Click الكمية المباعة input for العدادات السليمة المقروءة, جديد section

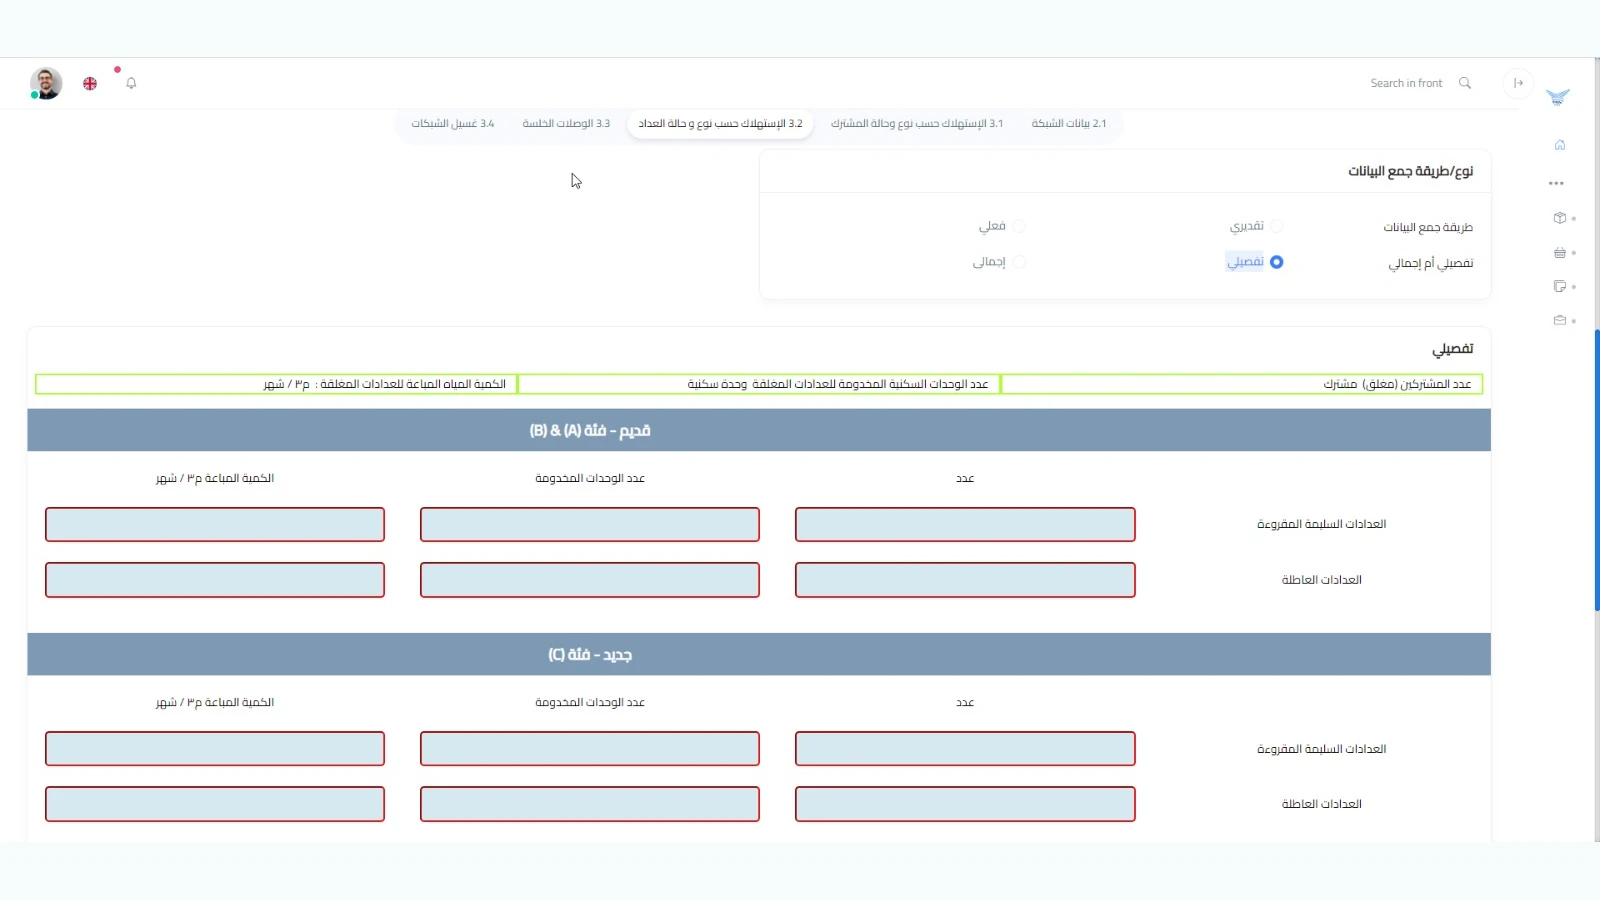(215, 749)
